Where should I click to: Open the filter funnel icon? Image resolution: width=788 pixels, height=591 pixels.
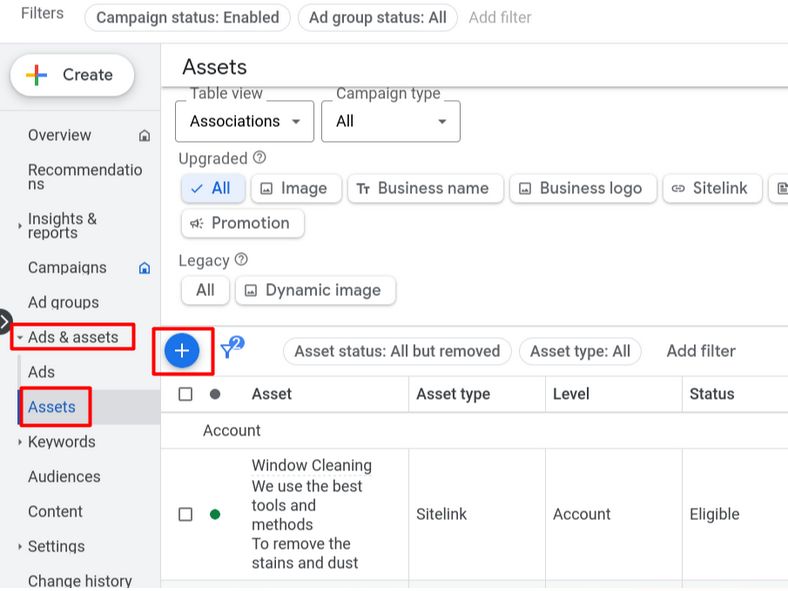point(230,349)
